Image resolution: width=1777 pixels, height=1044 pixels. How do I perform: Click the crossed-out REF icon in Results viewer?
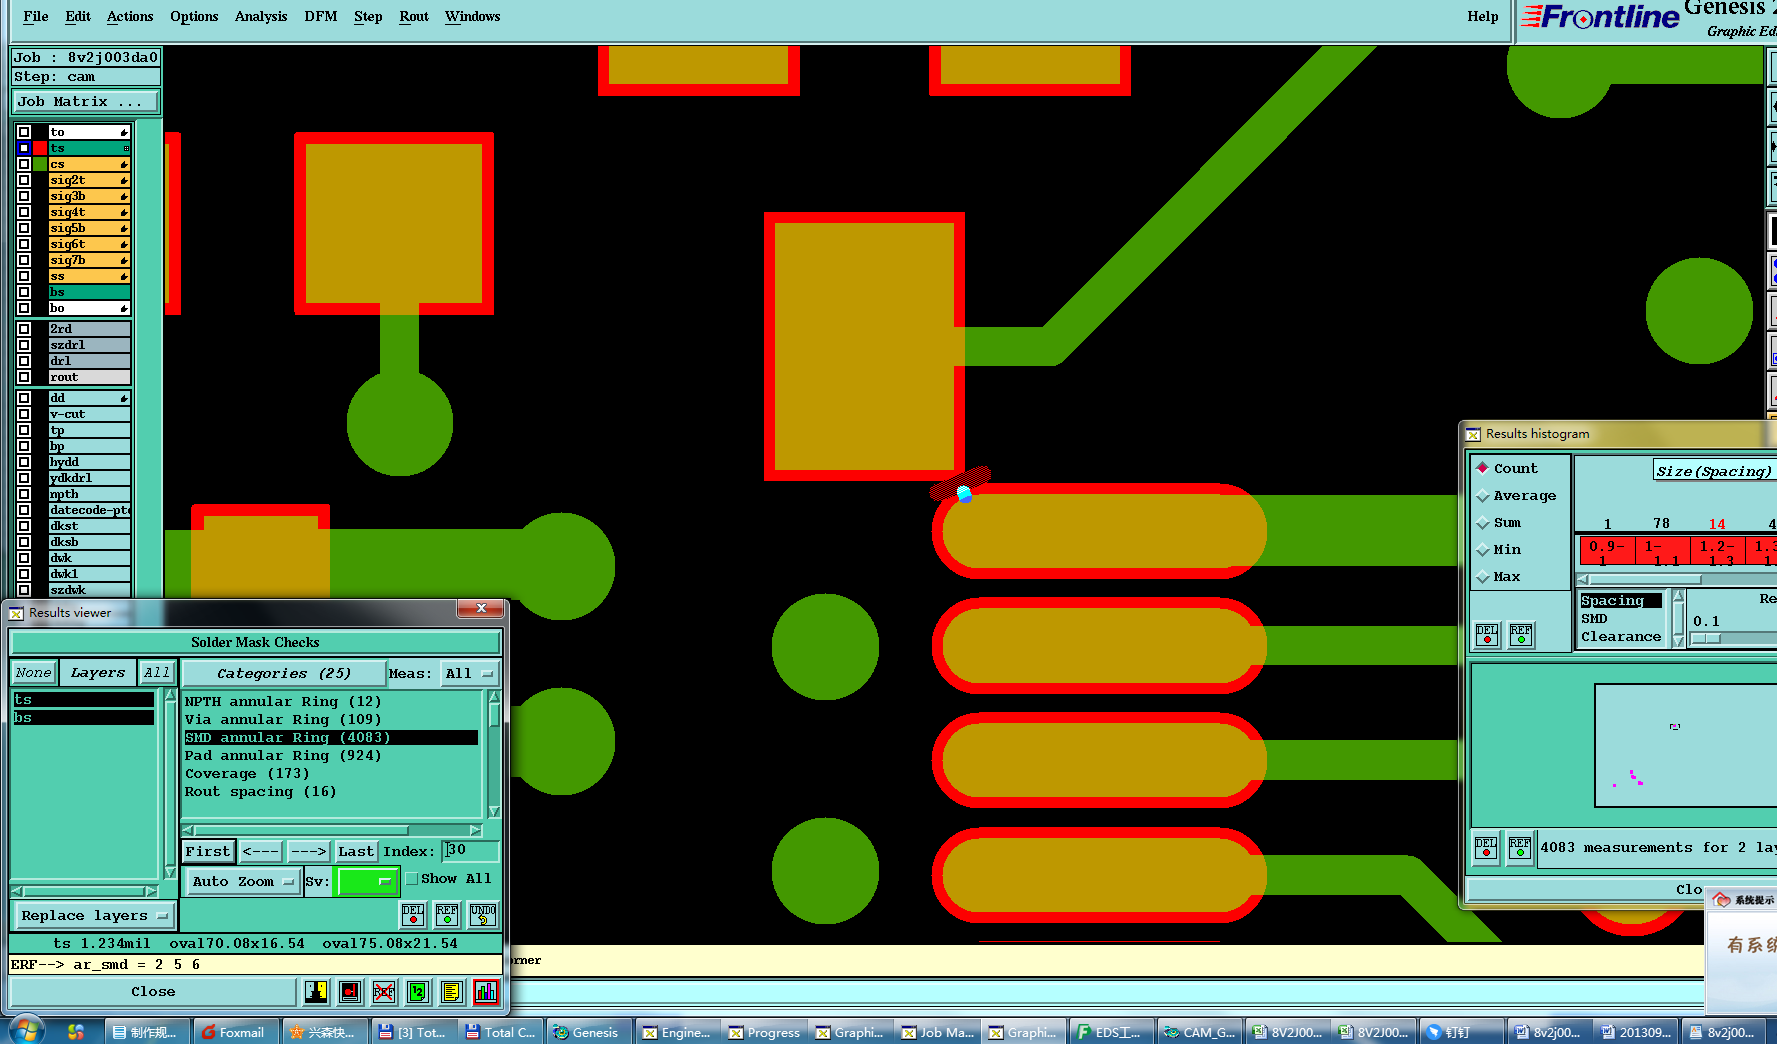coord(384,992)
